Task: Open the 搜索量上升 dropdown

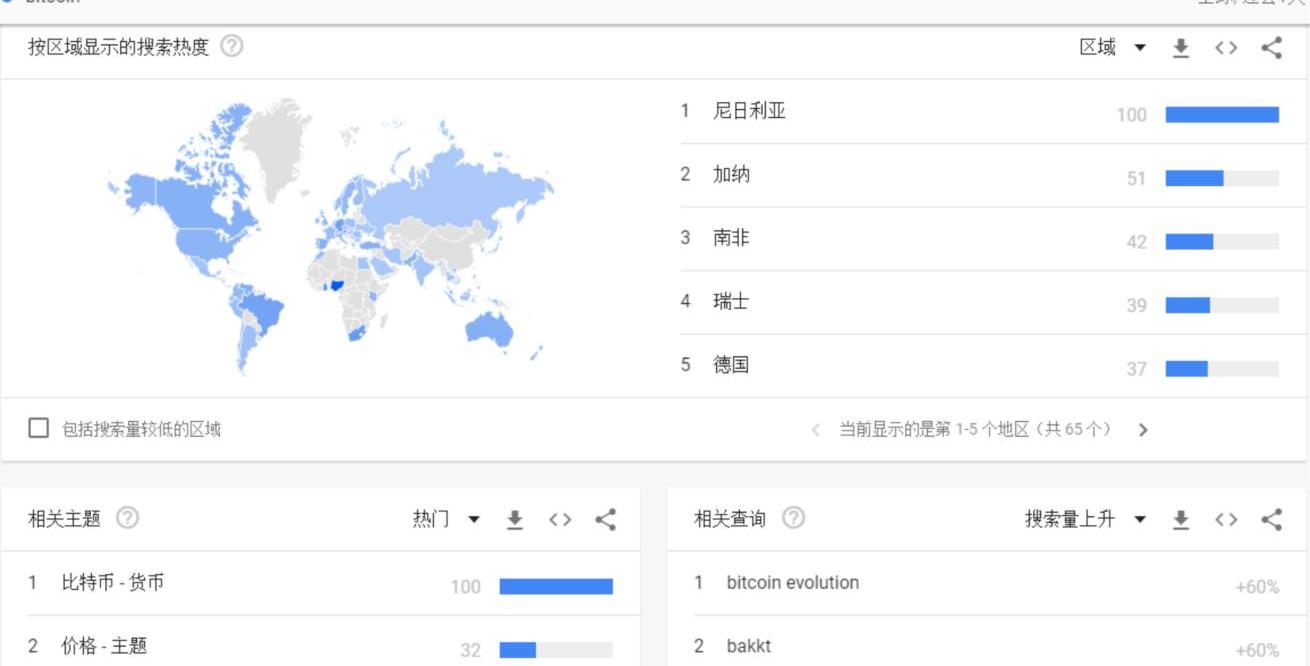Action: [x=1084, y=519]
